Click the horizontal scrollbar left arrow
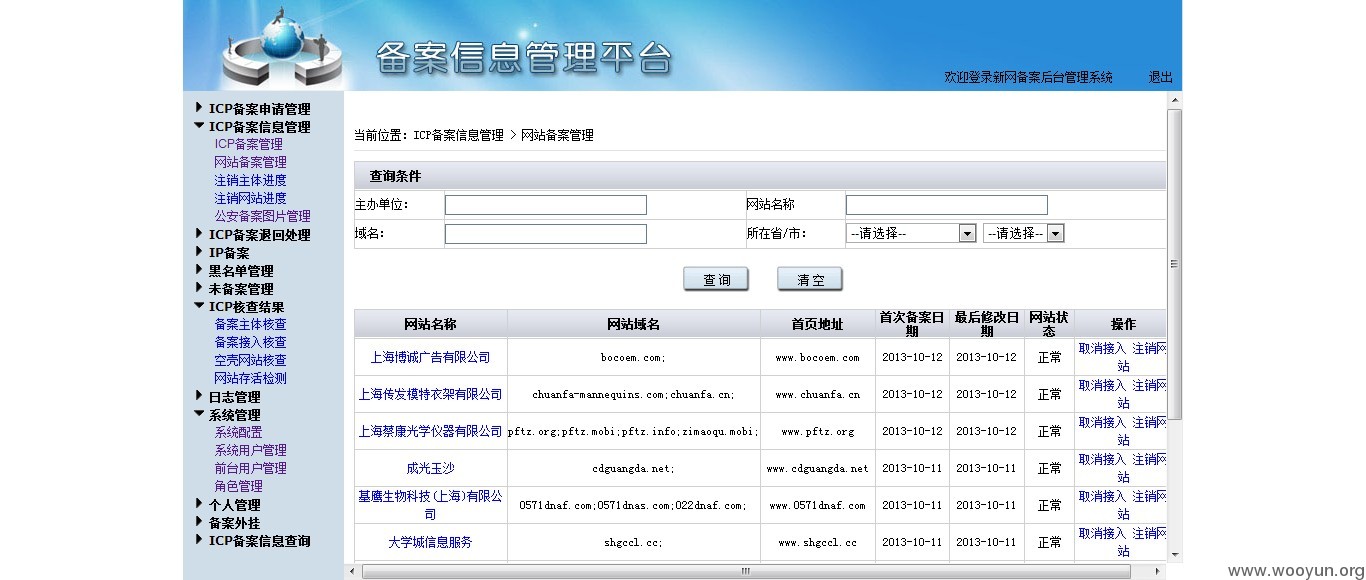This screenshot has height=580, width=1366. (352, 571)
